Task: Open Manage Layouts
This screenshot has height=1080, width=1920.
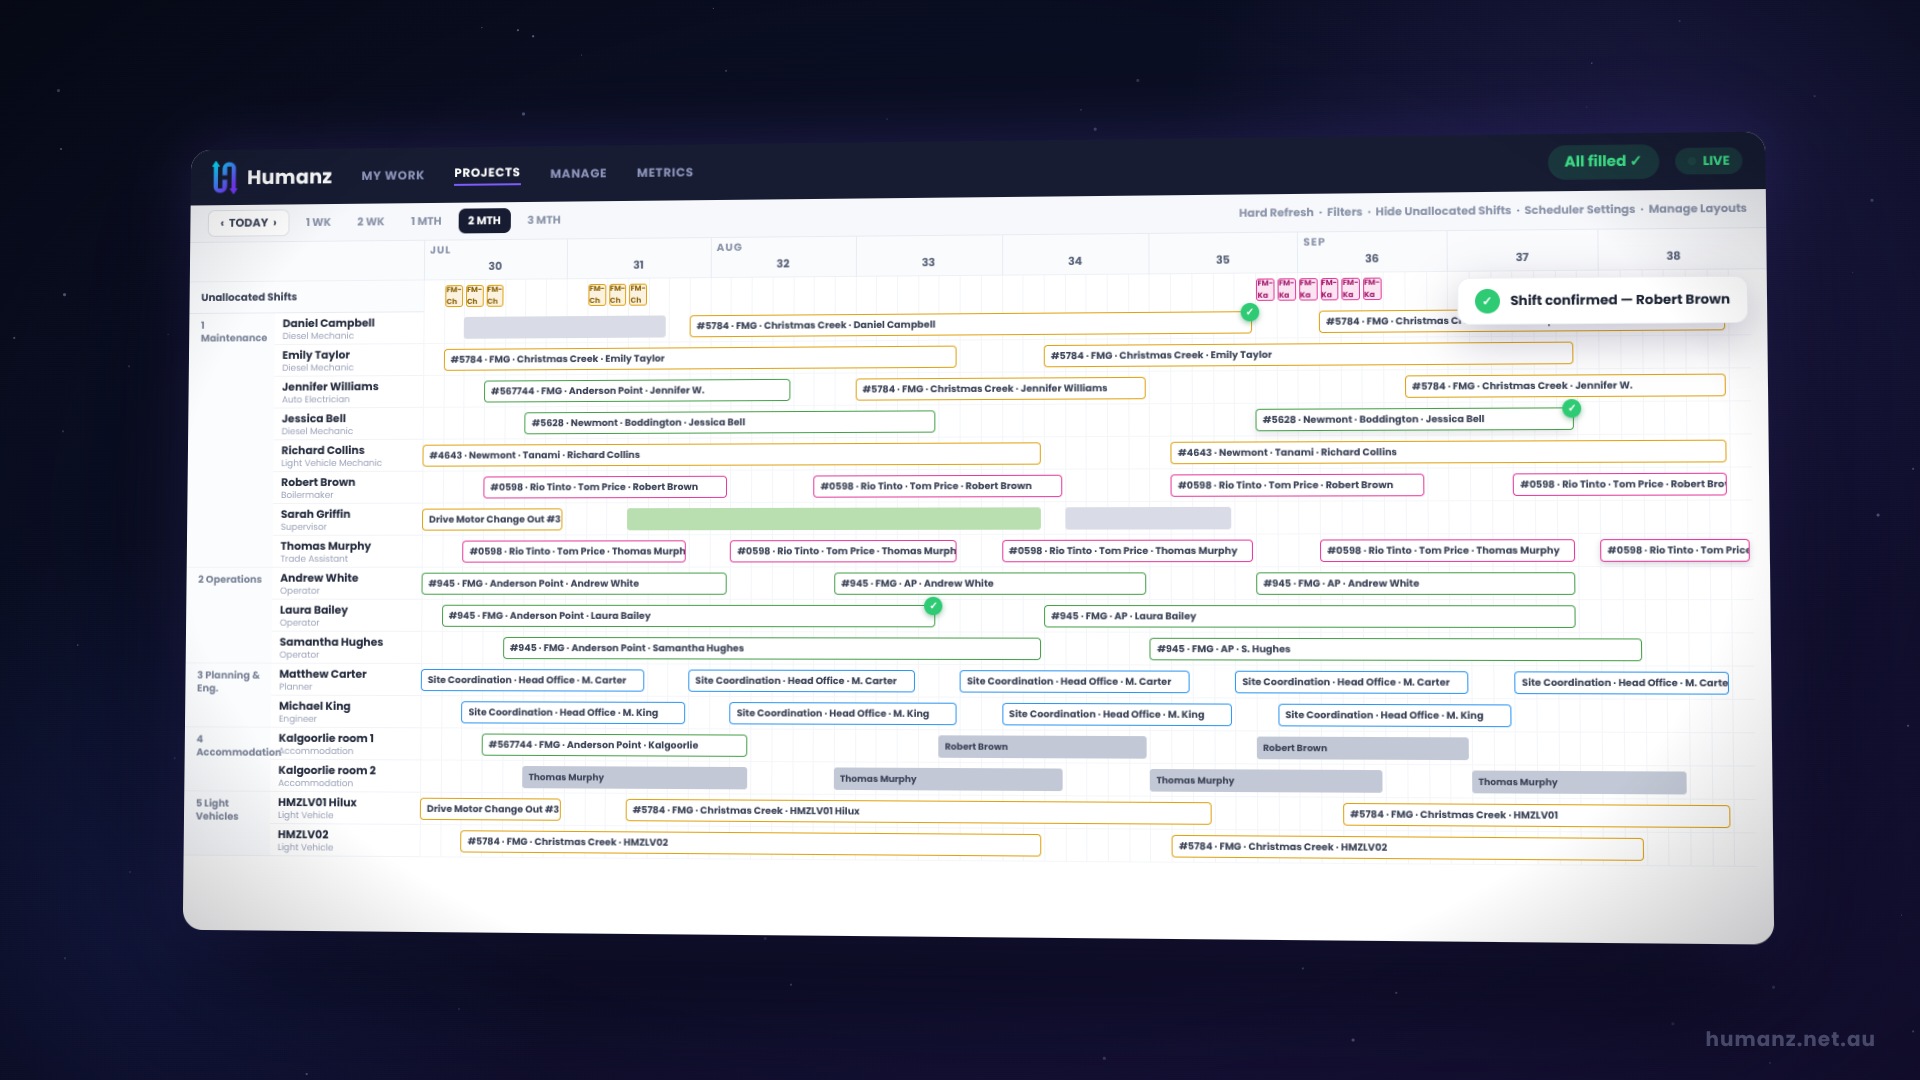Action: point(1697,208)
